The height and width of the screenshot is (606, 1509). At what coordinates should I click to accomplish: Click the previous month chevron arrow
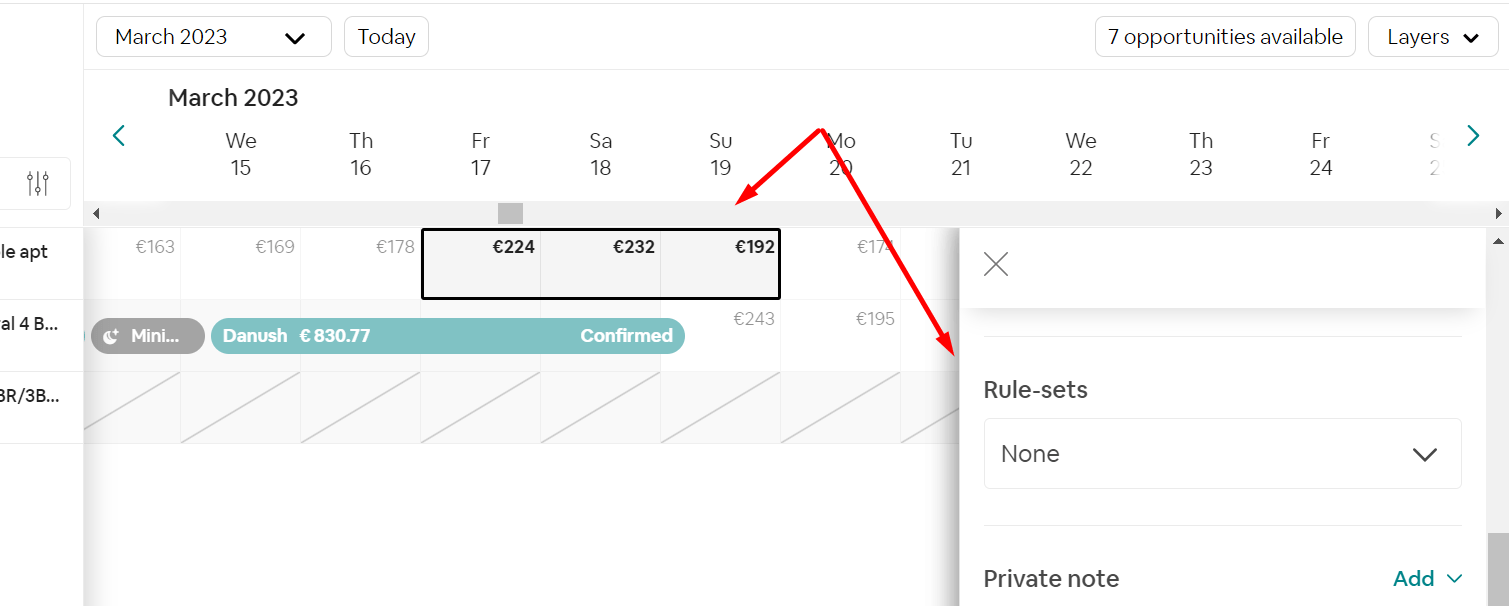[x=118, y=135]
